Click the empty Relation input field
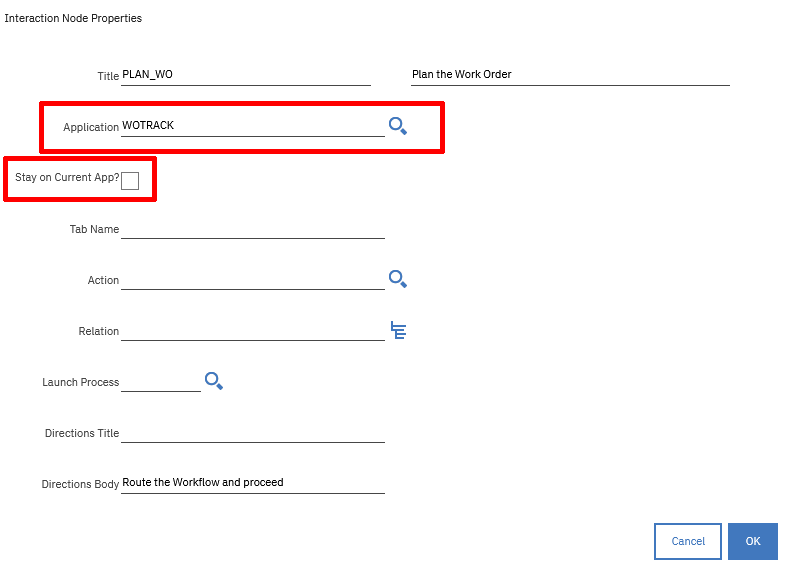 tap(253, 331)
